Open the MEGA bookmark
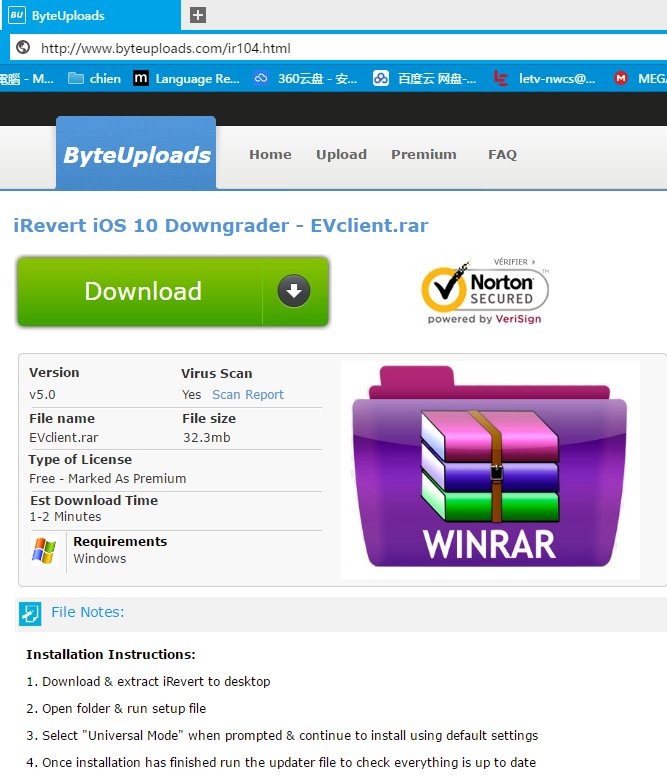The height and width of the screenshot is (783, 667). click(x=640, y=78)
